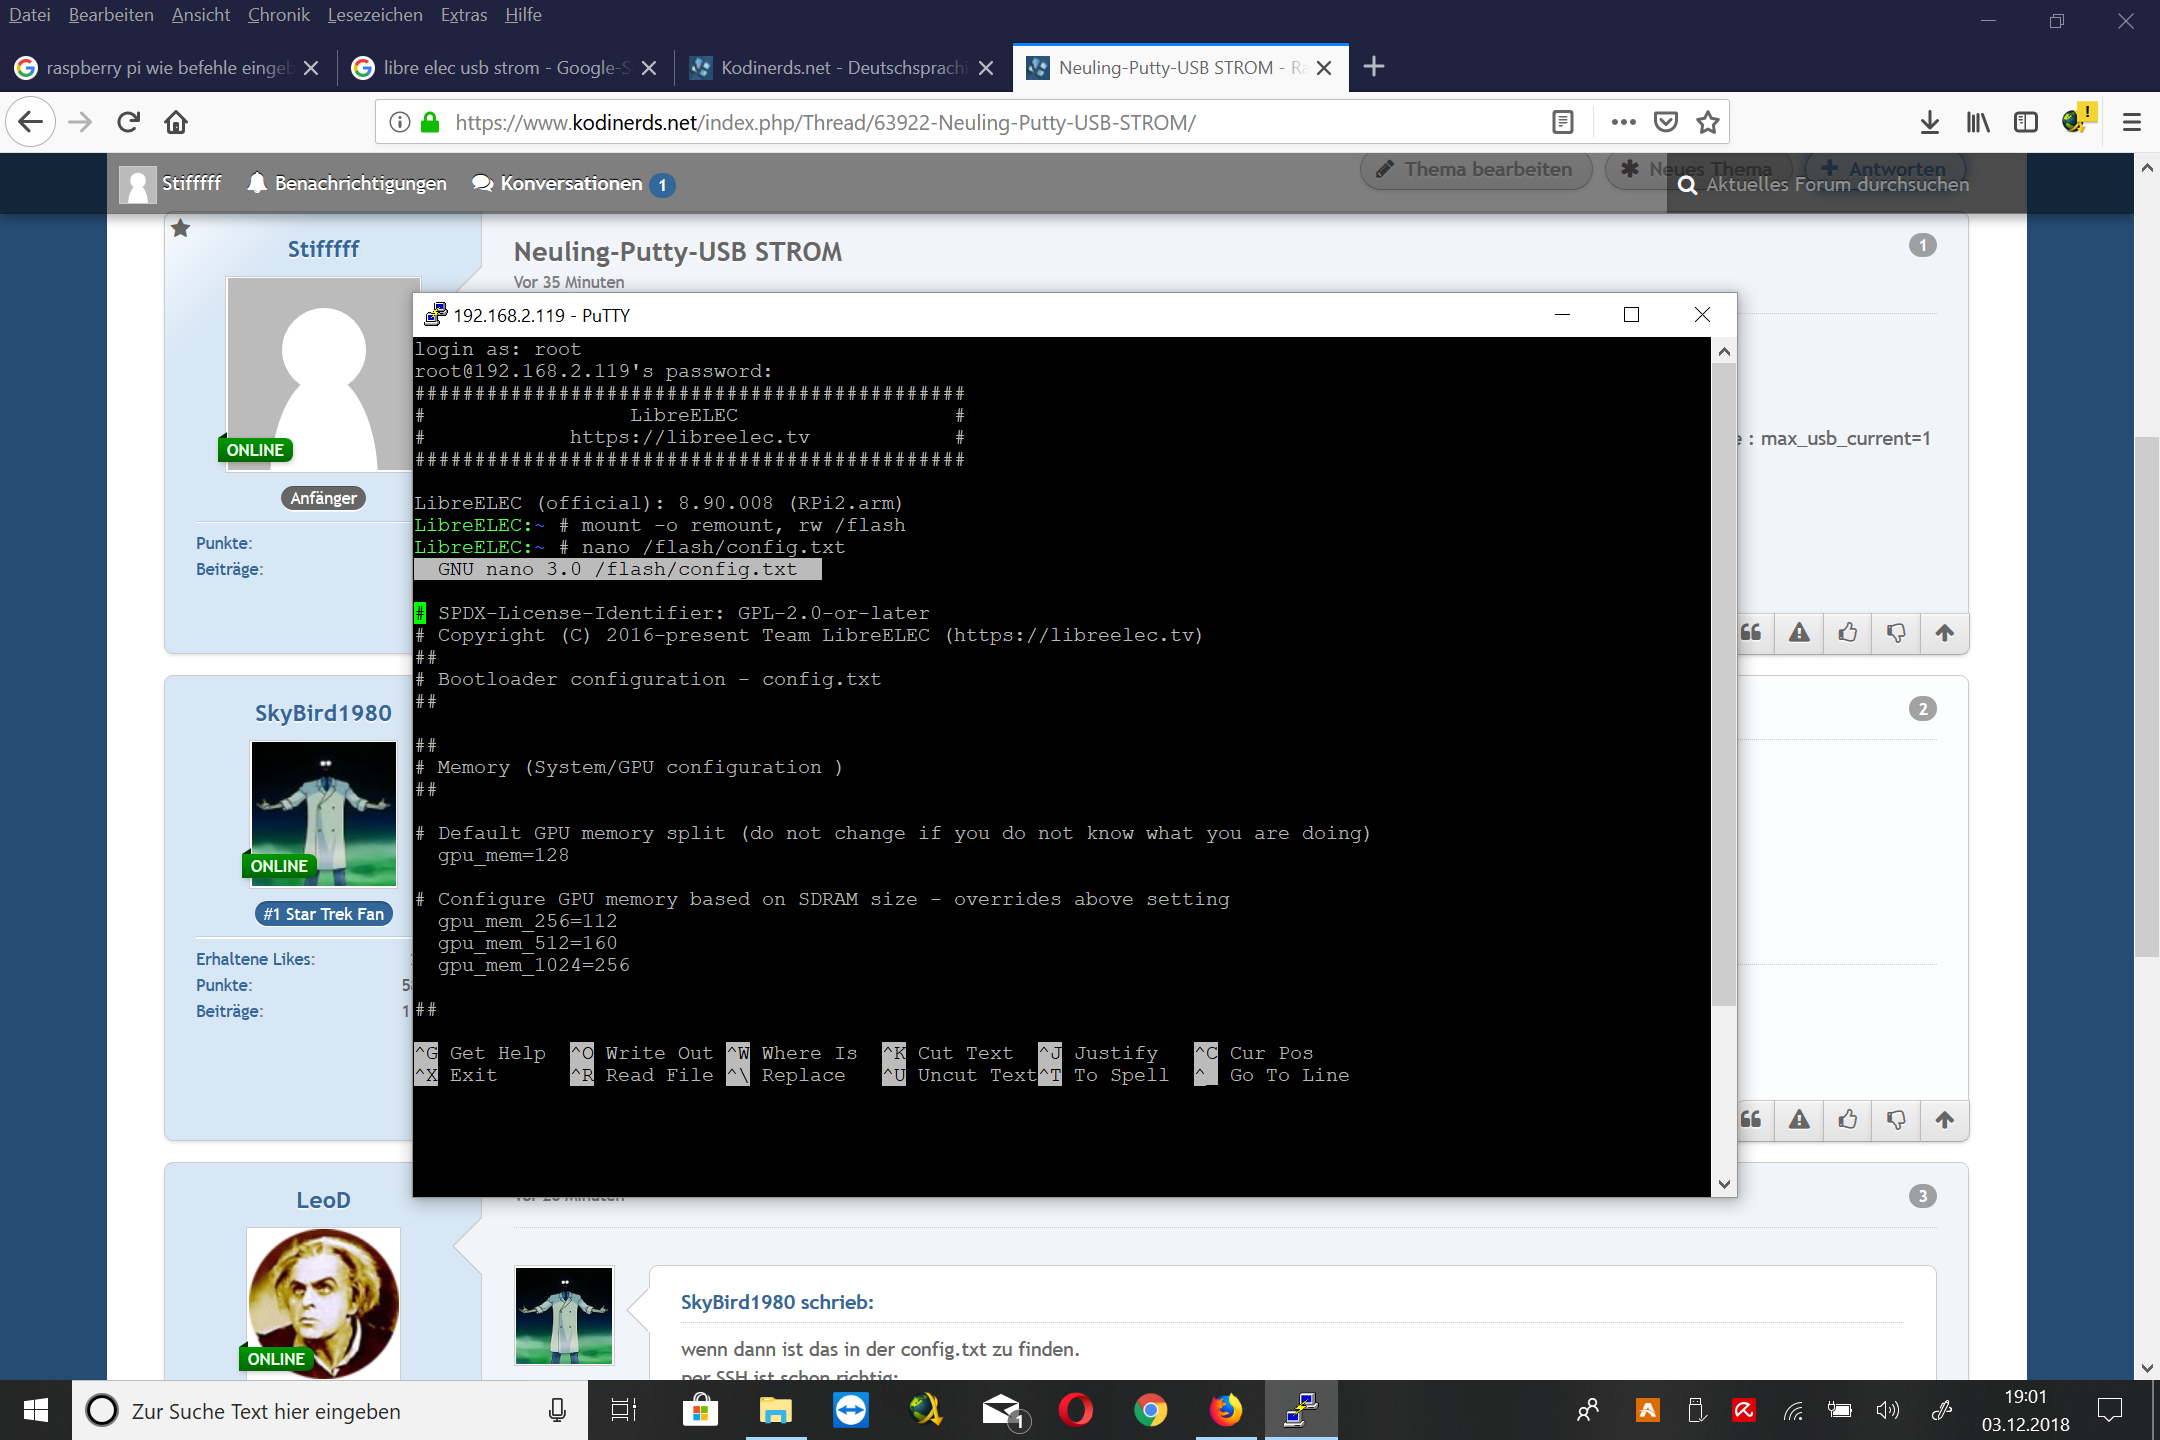Open Windows Task View
This screenshot has height=1440, width=2160.
624,1410
